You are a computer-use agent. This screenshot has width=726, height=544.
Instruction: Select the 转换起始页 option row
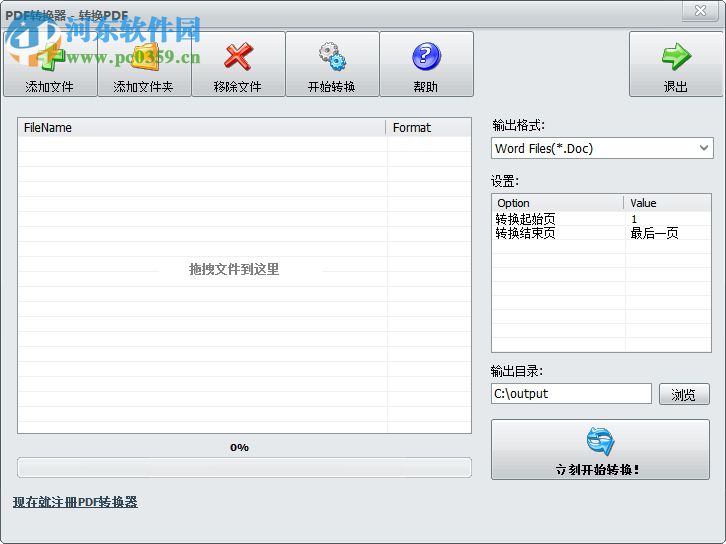pos(601,219)
